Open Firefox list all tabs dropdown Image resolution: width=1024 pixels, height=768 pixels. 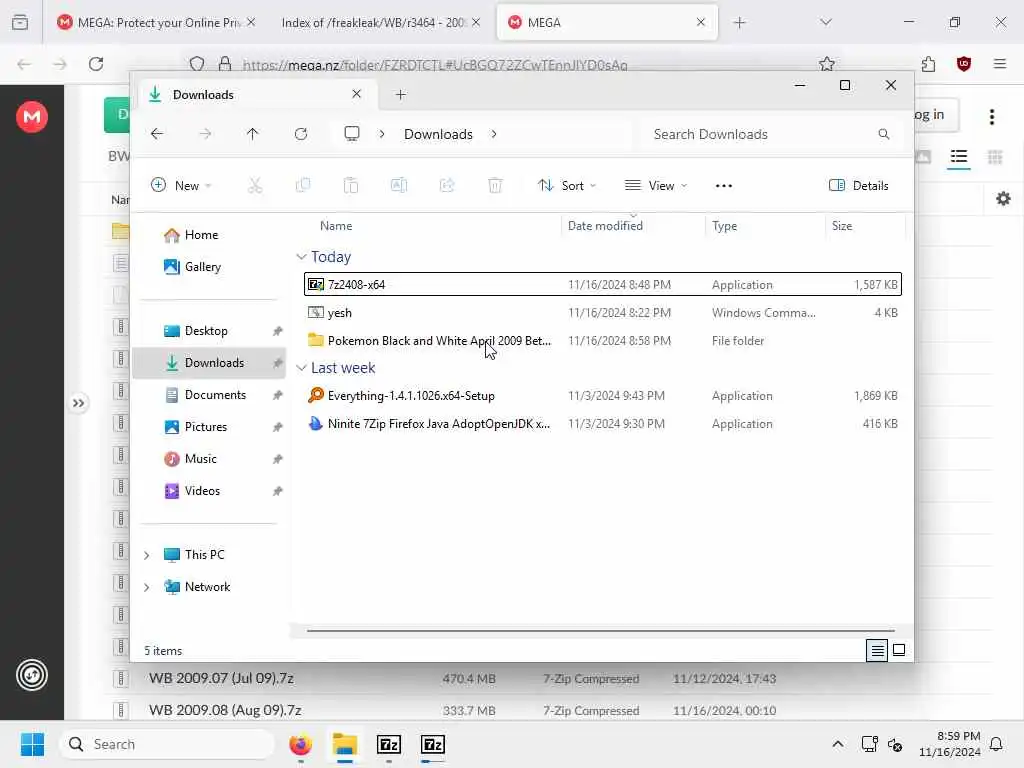coord(826,22)
